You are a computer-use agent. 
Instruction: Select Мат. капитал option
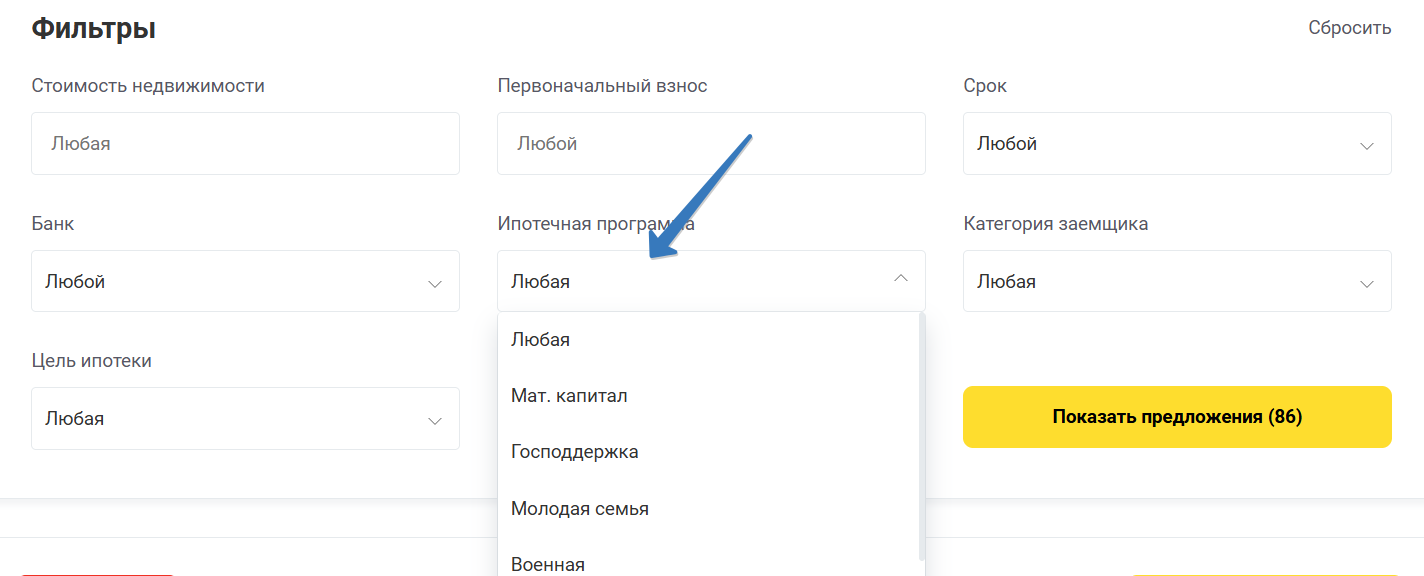pos(708,396)
